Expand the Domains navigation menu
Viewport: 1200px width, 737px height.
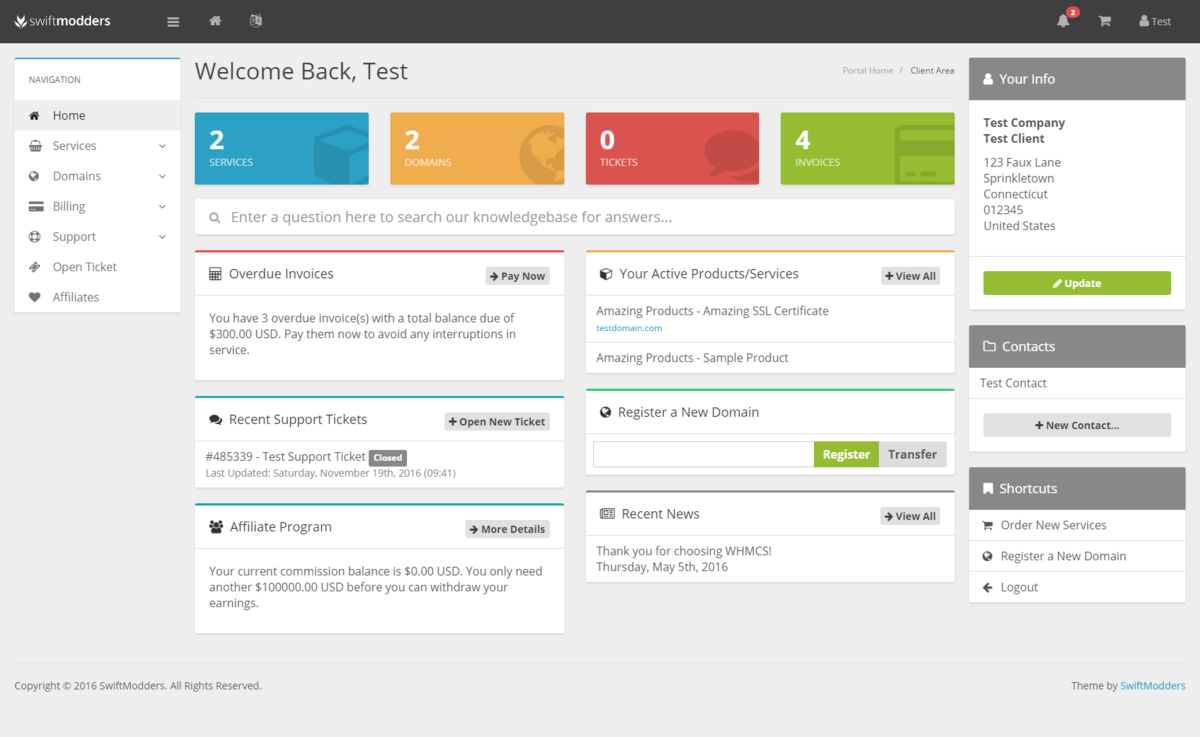[x=97, y=176]
